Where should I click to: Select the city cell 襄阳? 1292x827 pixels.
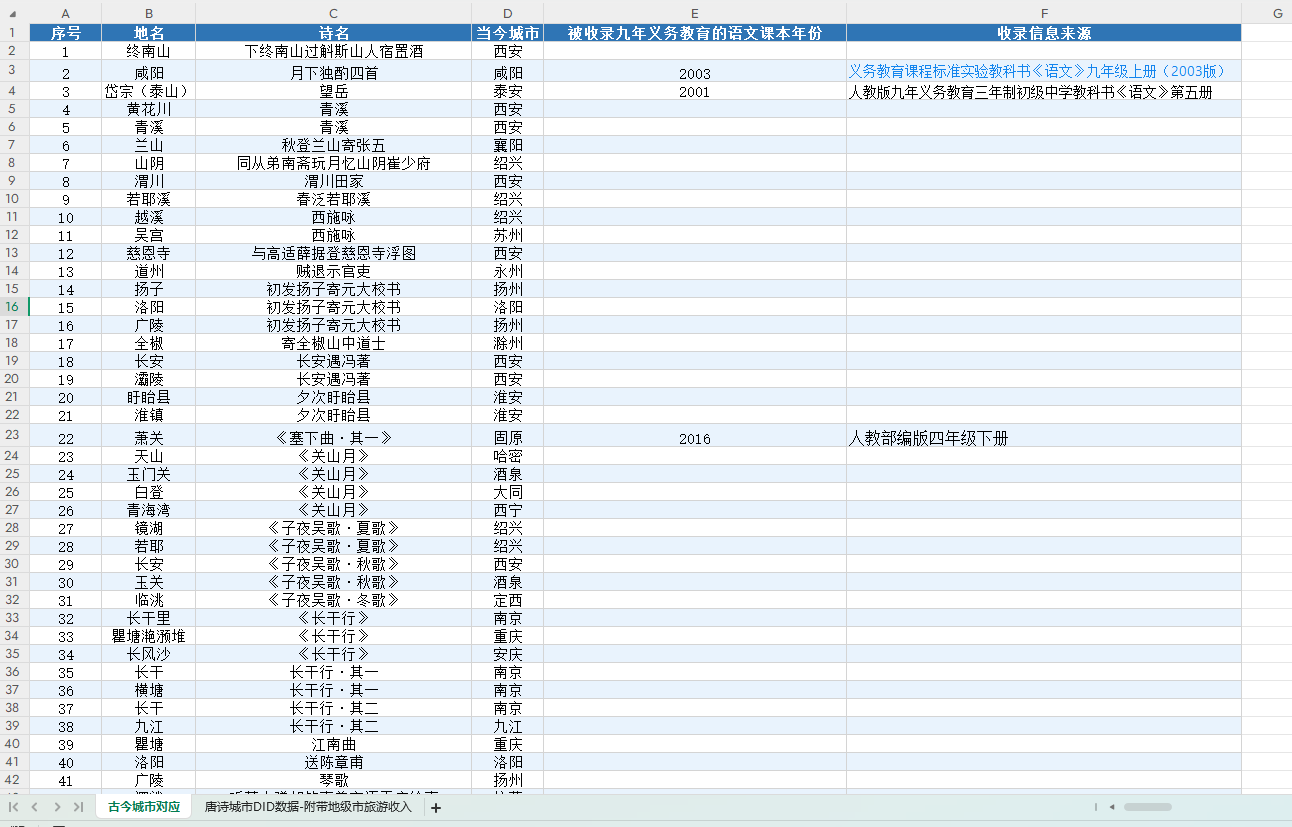[x=508, y=145]
